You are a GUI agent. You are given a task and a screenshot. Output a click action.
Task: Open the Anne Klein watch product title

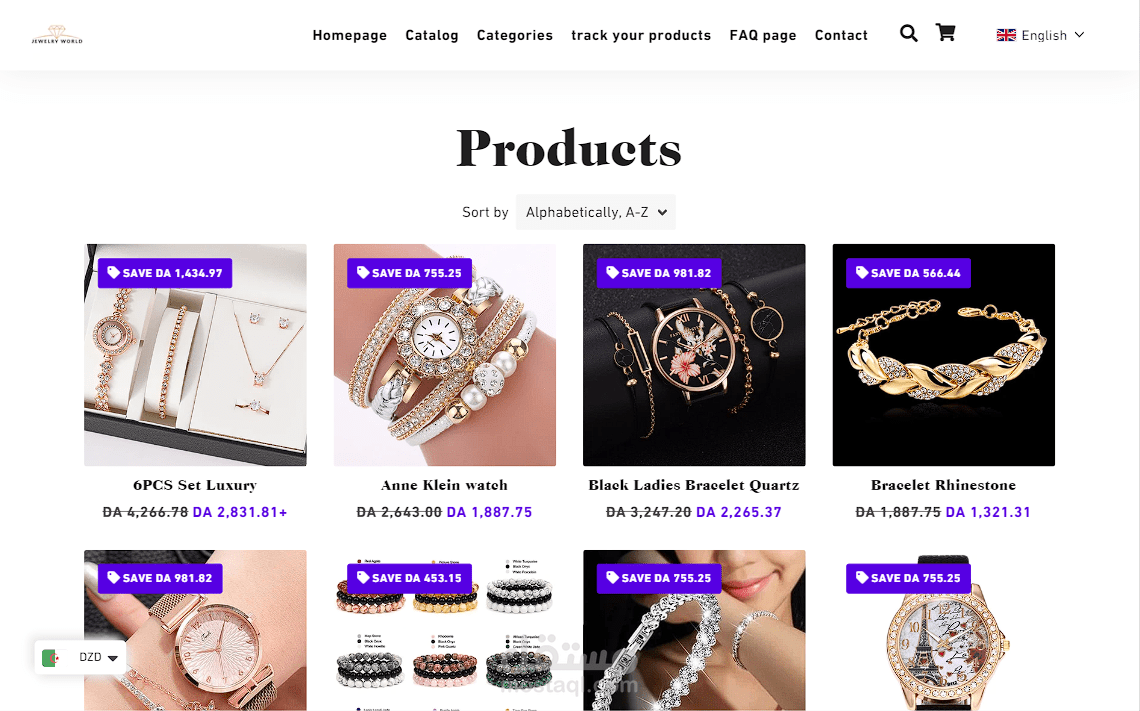click(x=444, y=485)
